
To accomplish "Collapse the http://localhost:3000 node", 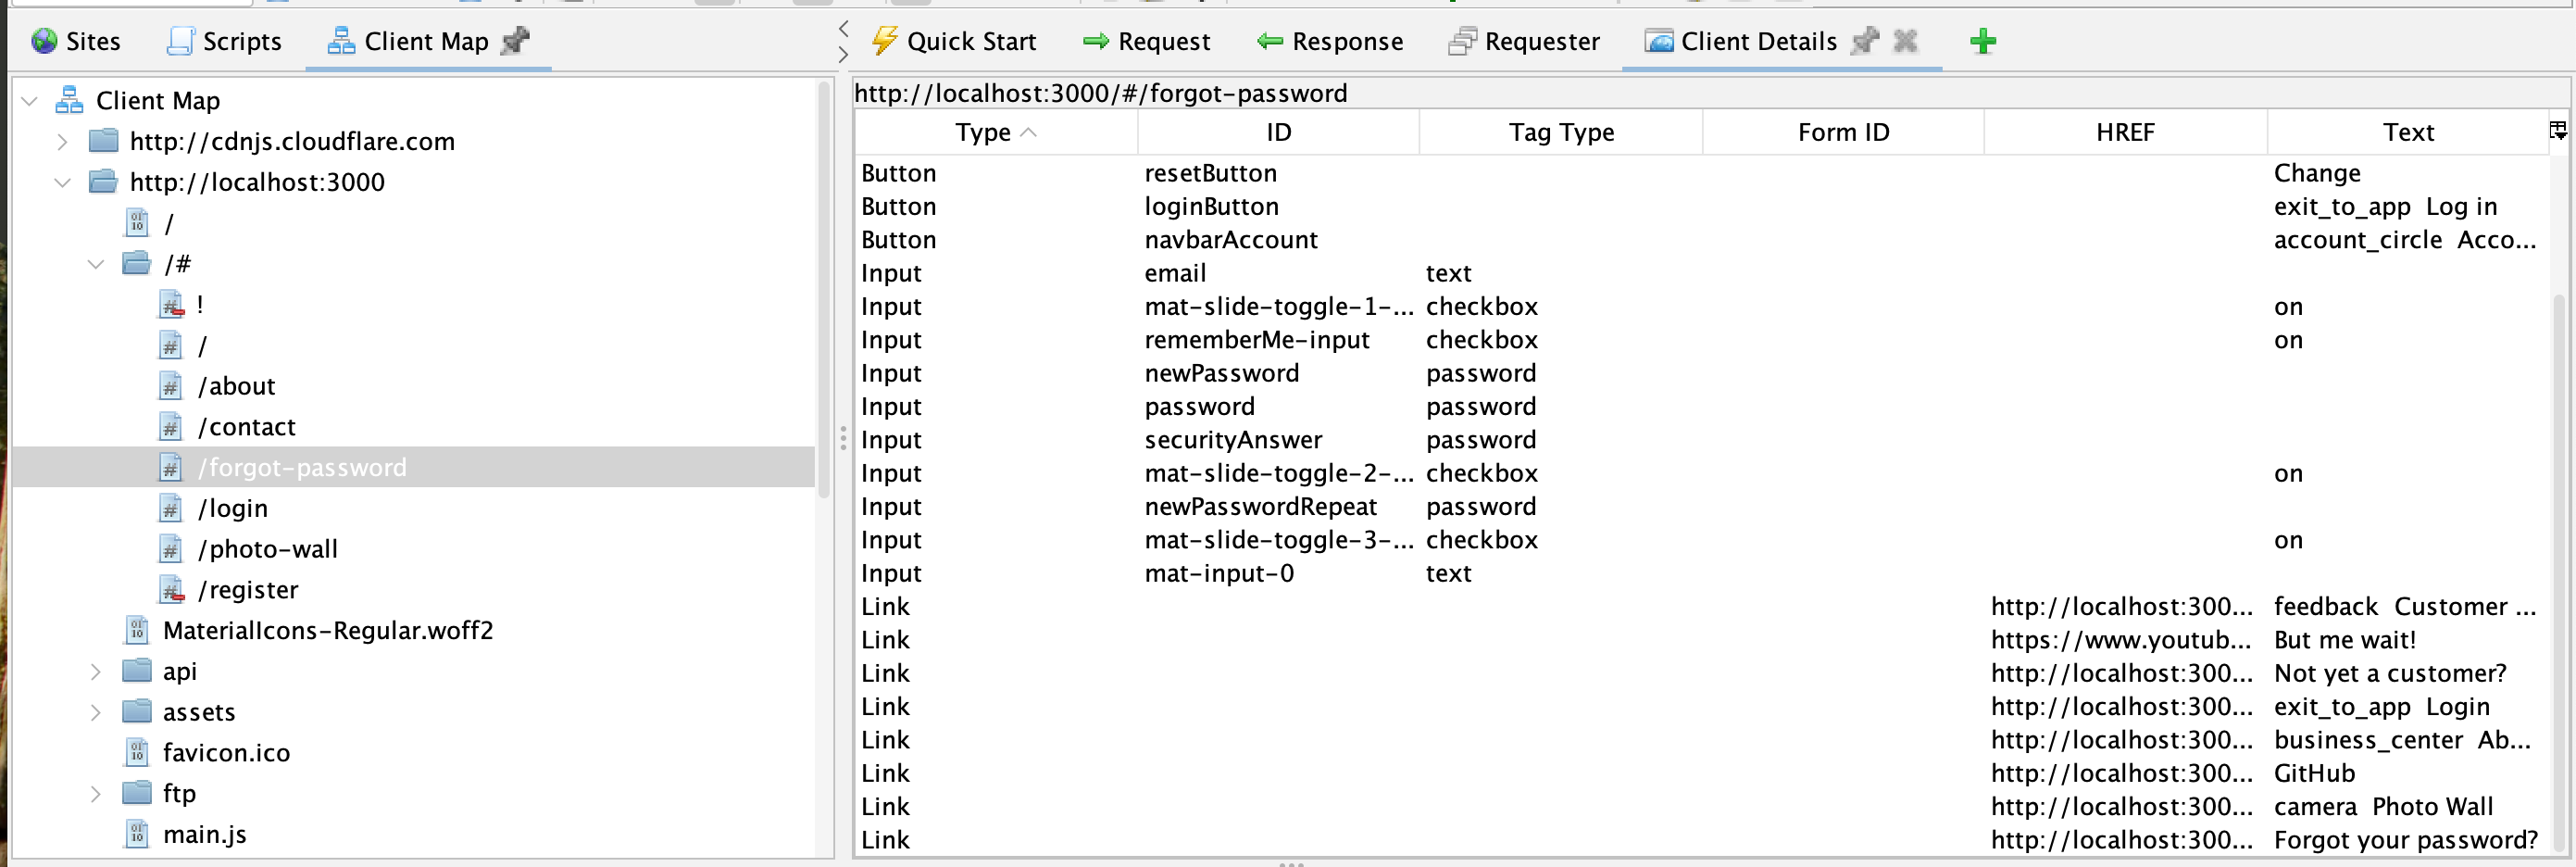I will pyautogui.click(x=63, y=182).
